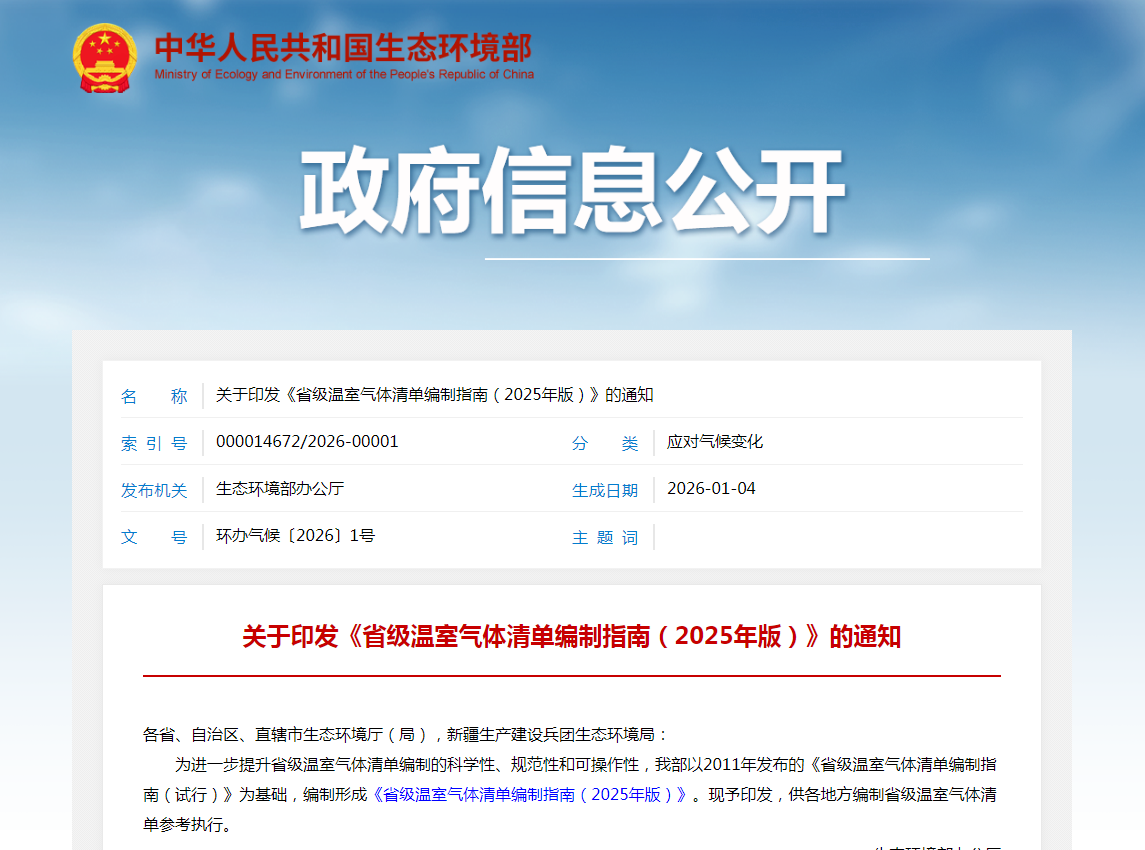Select the 生成日期 field label
The width and height of the screenshot is (1145, 850).
[x=604, y=490]
